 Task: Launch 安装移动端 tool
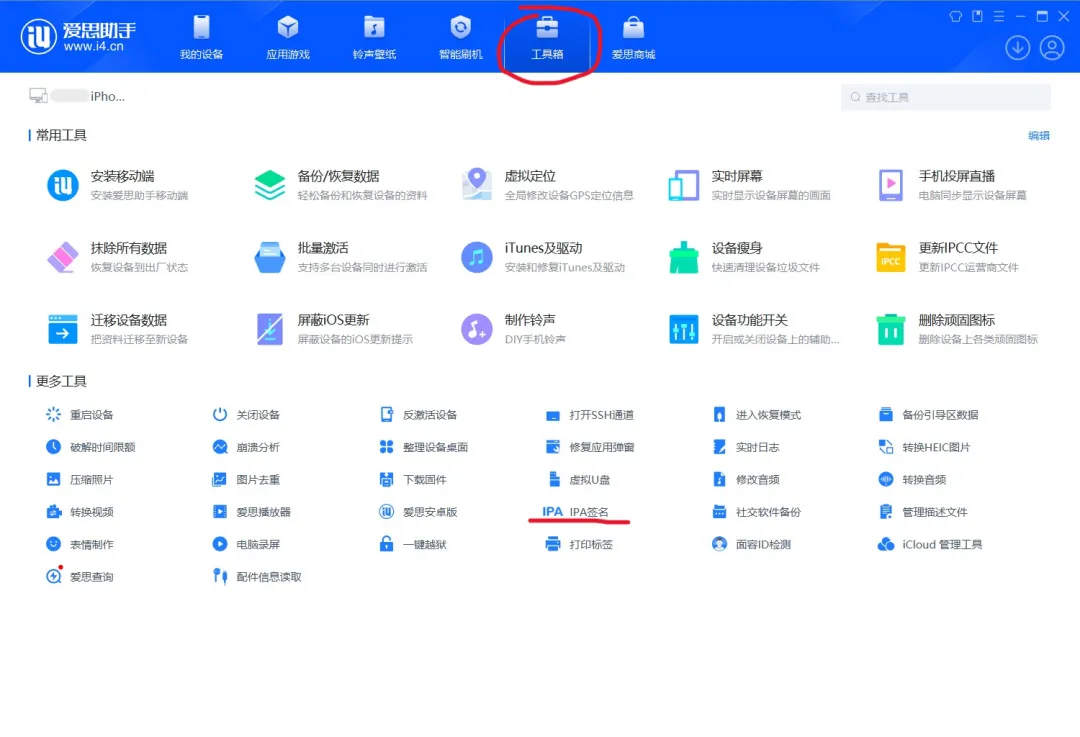(117, 185)
